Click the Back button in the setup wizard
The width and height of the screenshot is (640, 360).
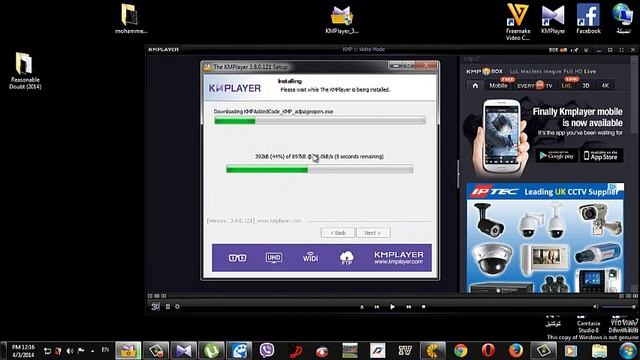coord(338,233)
